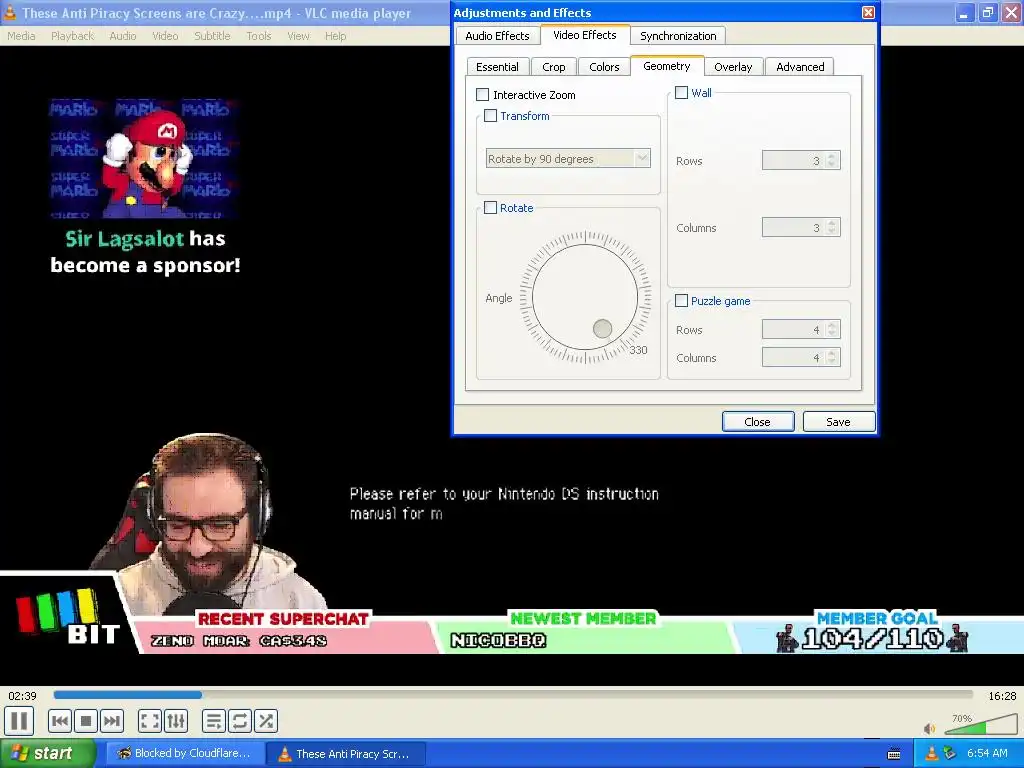The width and height of the screenshot is (1024, 768).
Task: Click the network tray icon beside VLC cone
Action: [x=950, y=754]
